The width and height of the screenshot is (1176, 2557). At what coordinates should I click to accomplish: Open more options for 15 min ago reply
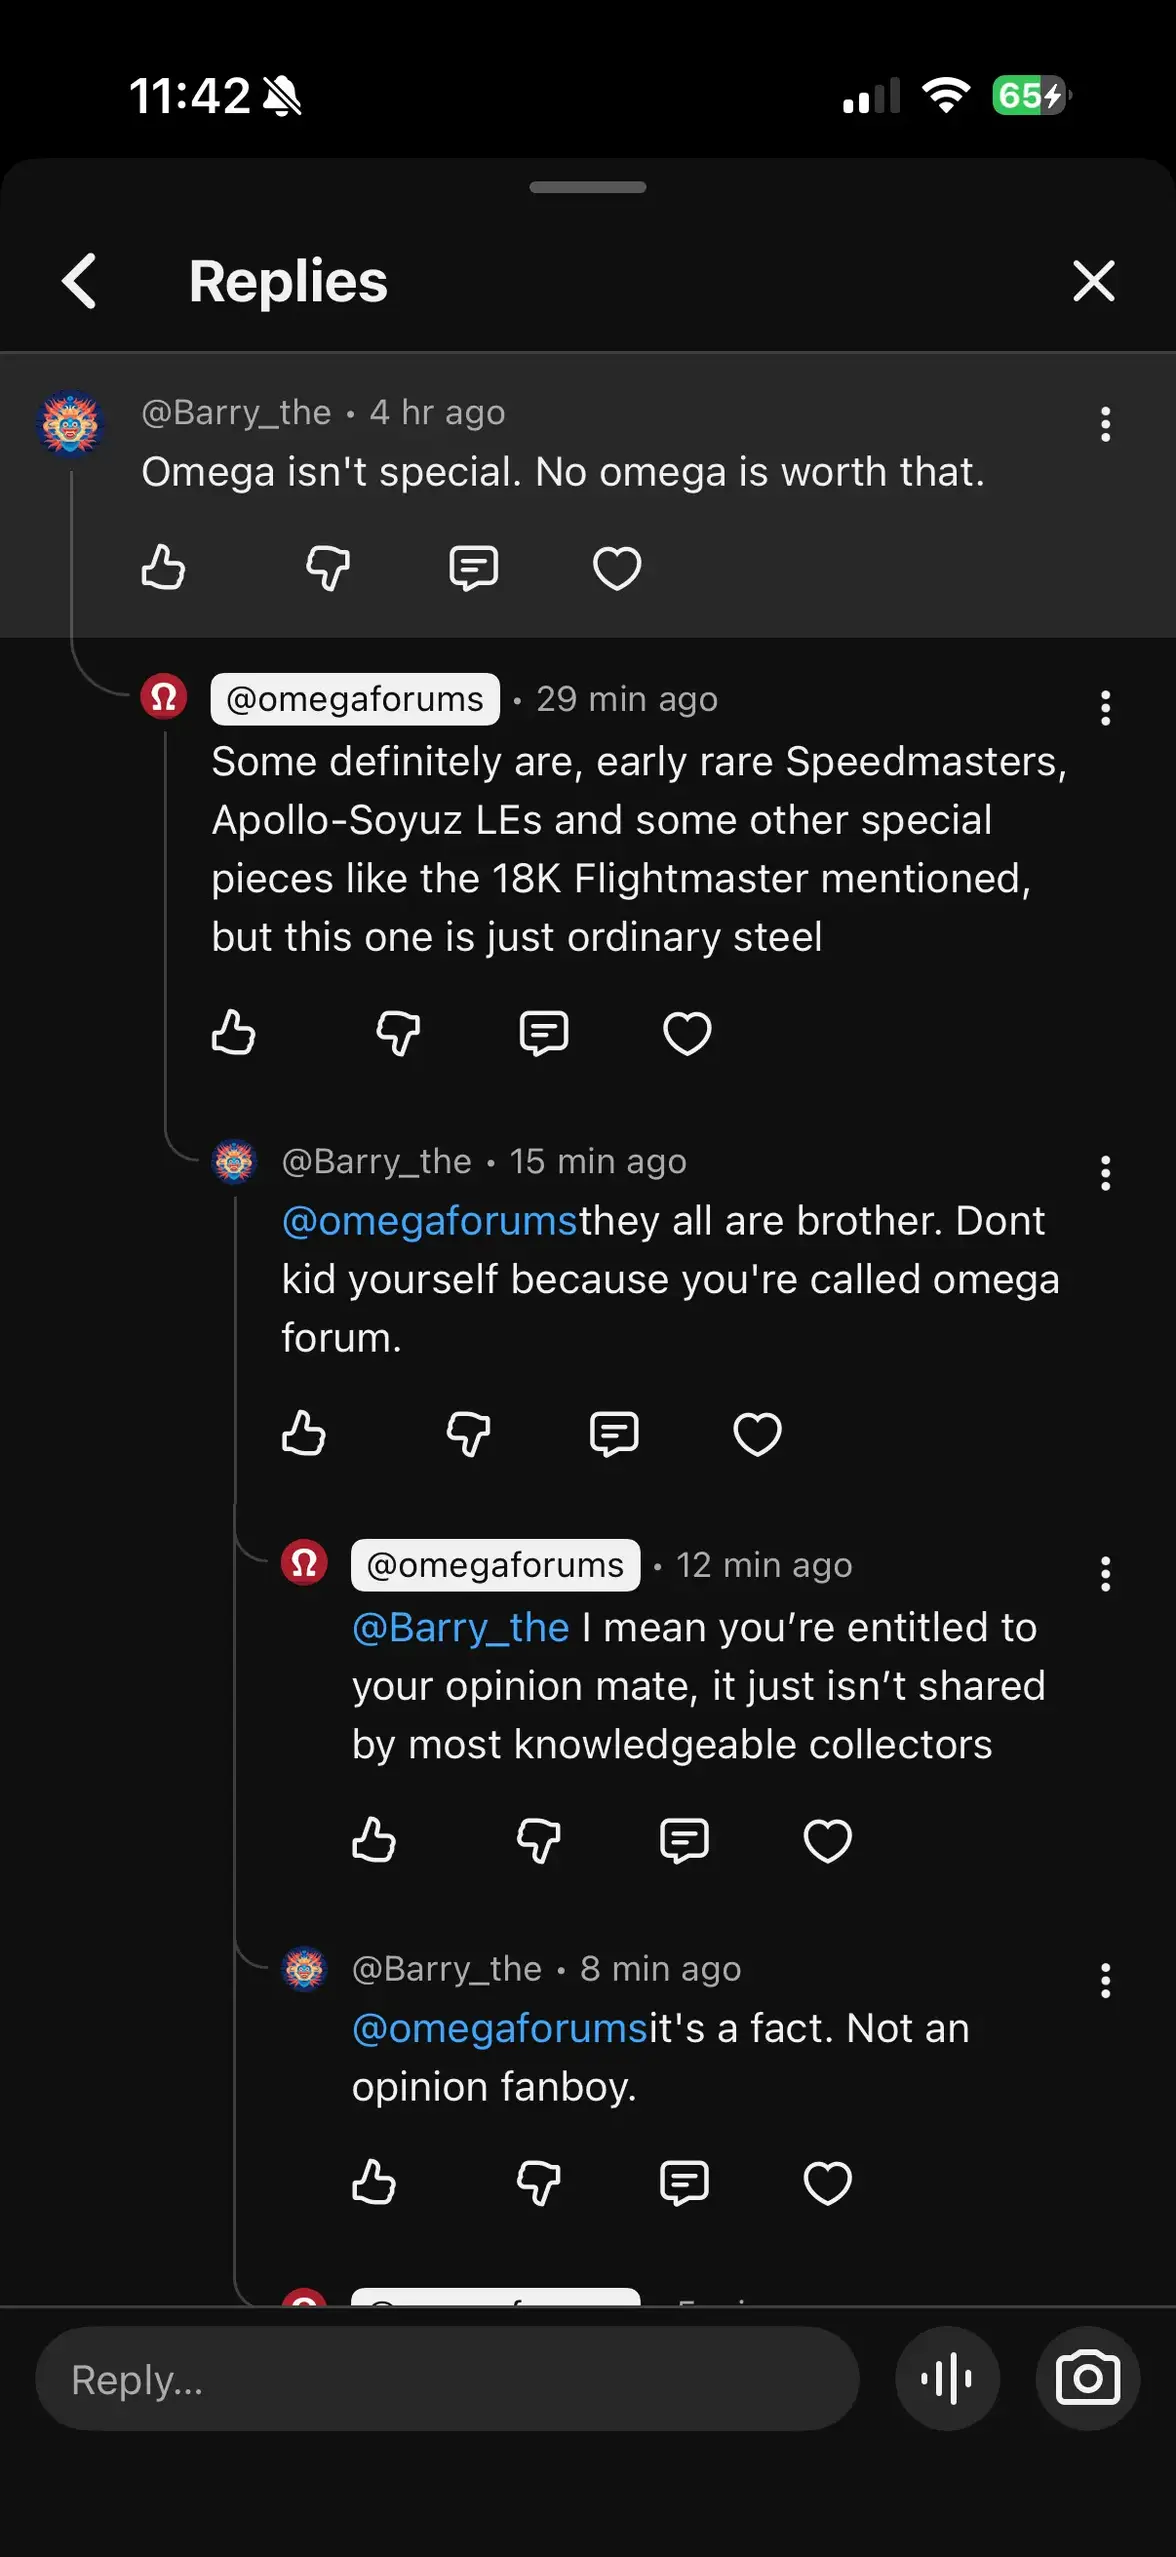1105,1173
